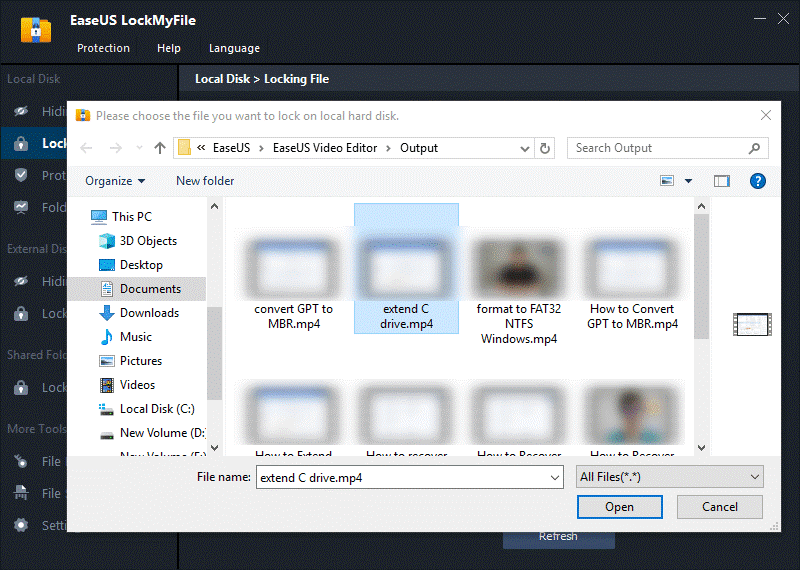Screen dimensions: 800x570
Task: Click the External Disk lock padlock icon
Action: [21, 313]
